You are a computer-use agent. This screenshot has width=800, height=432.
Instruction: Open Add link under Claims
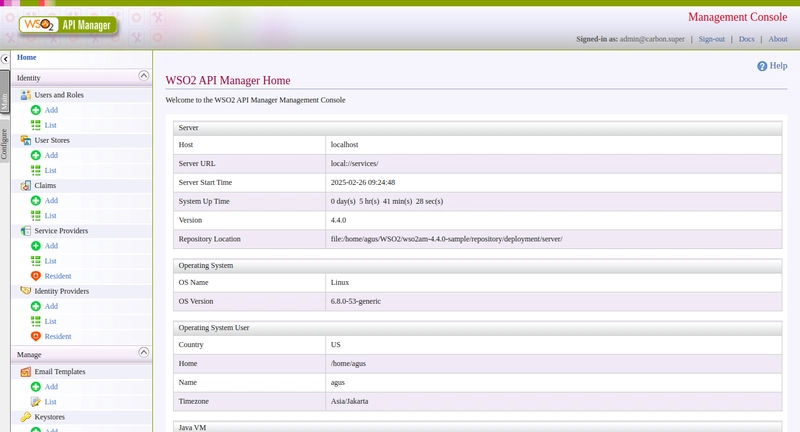coord(51,200)
